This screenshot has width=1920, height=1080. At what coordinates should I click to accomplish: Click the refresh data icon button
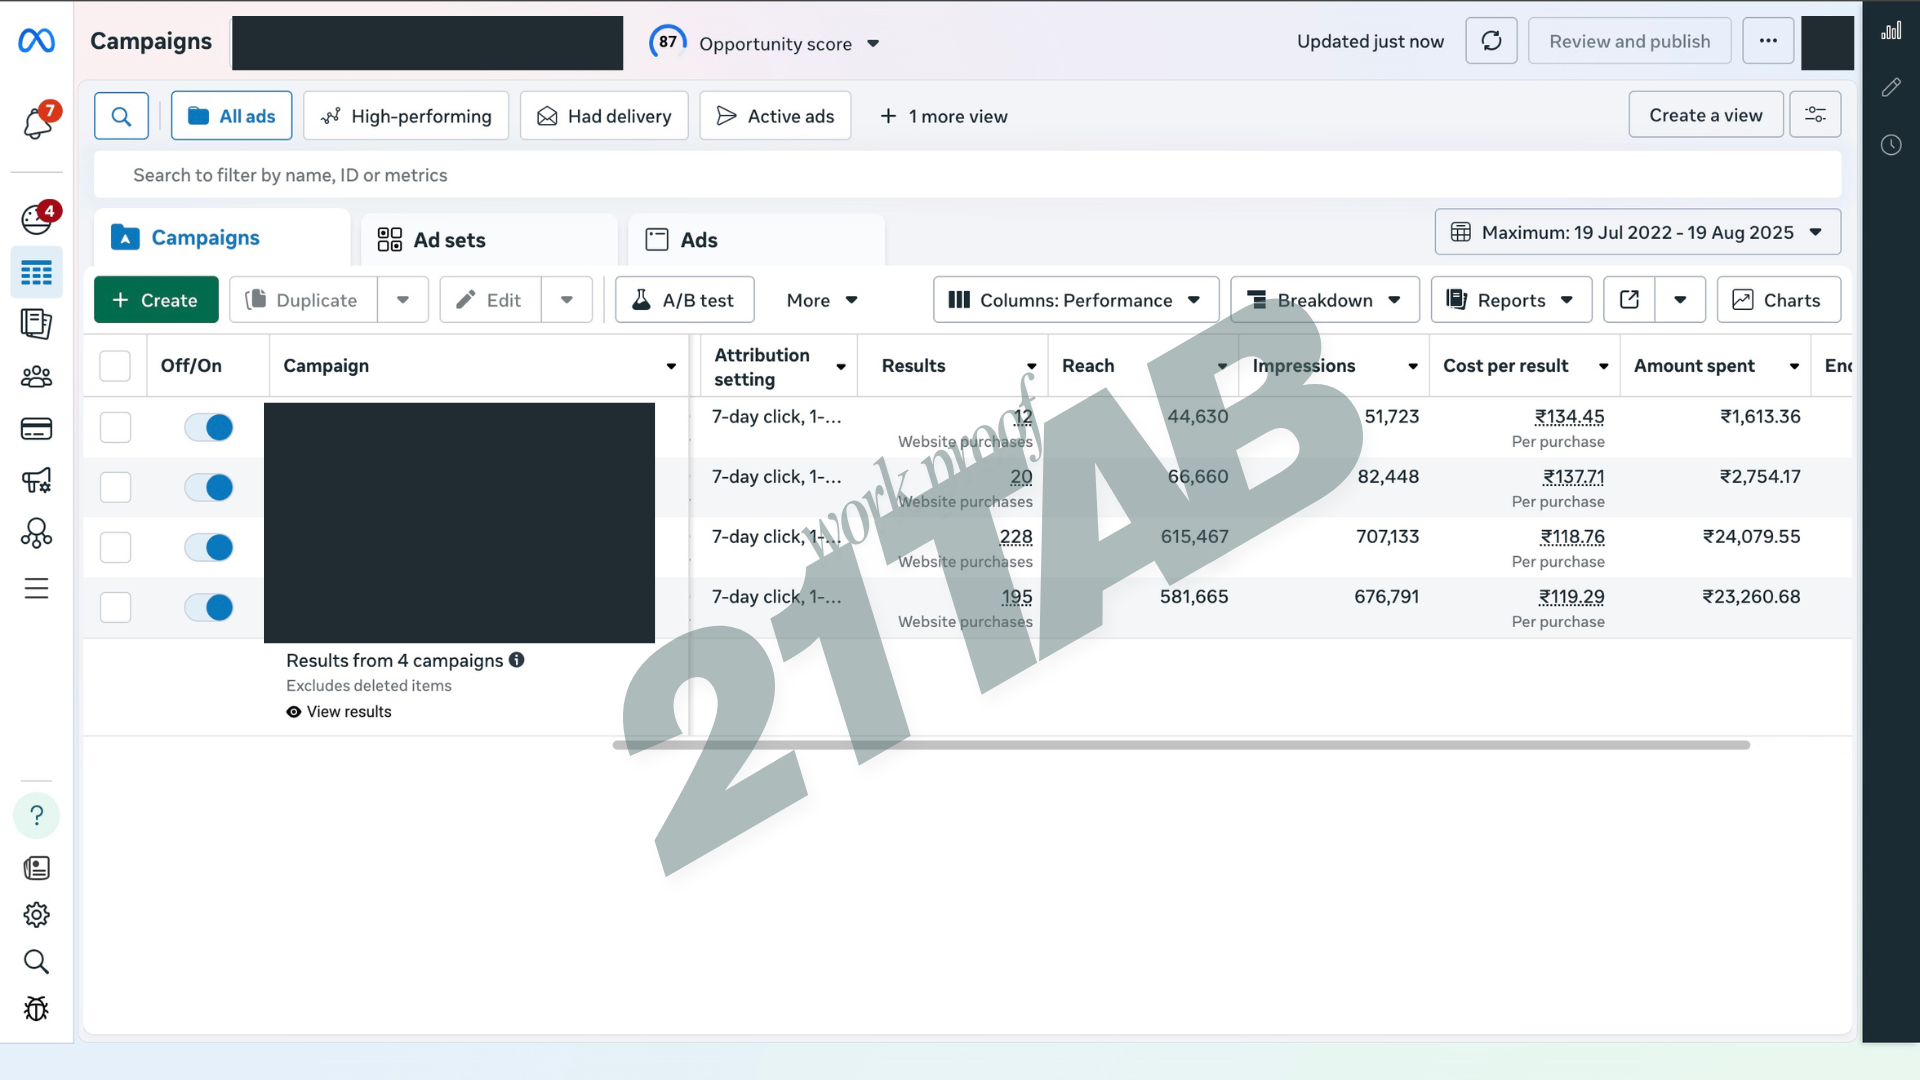[1491, 41]
